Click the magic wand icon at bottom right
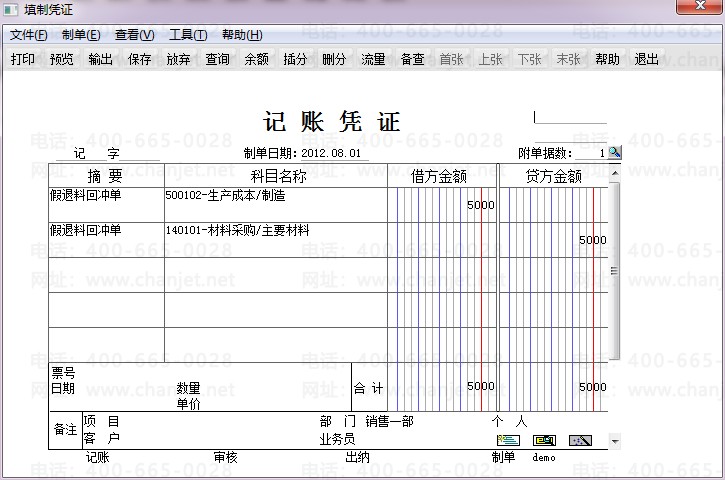This screenshot has height=480, width=725. point(580,441)
